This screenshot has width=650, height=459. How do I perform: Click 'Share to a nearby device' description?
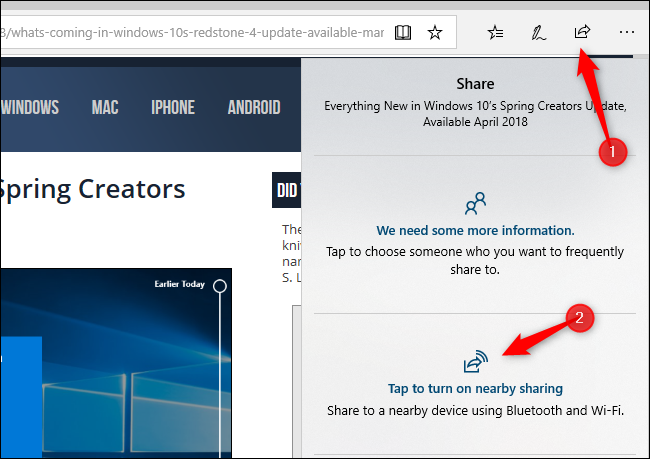click(475, 410)
